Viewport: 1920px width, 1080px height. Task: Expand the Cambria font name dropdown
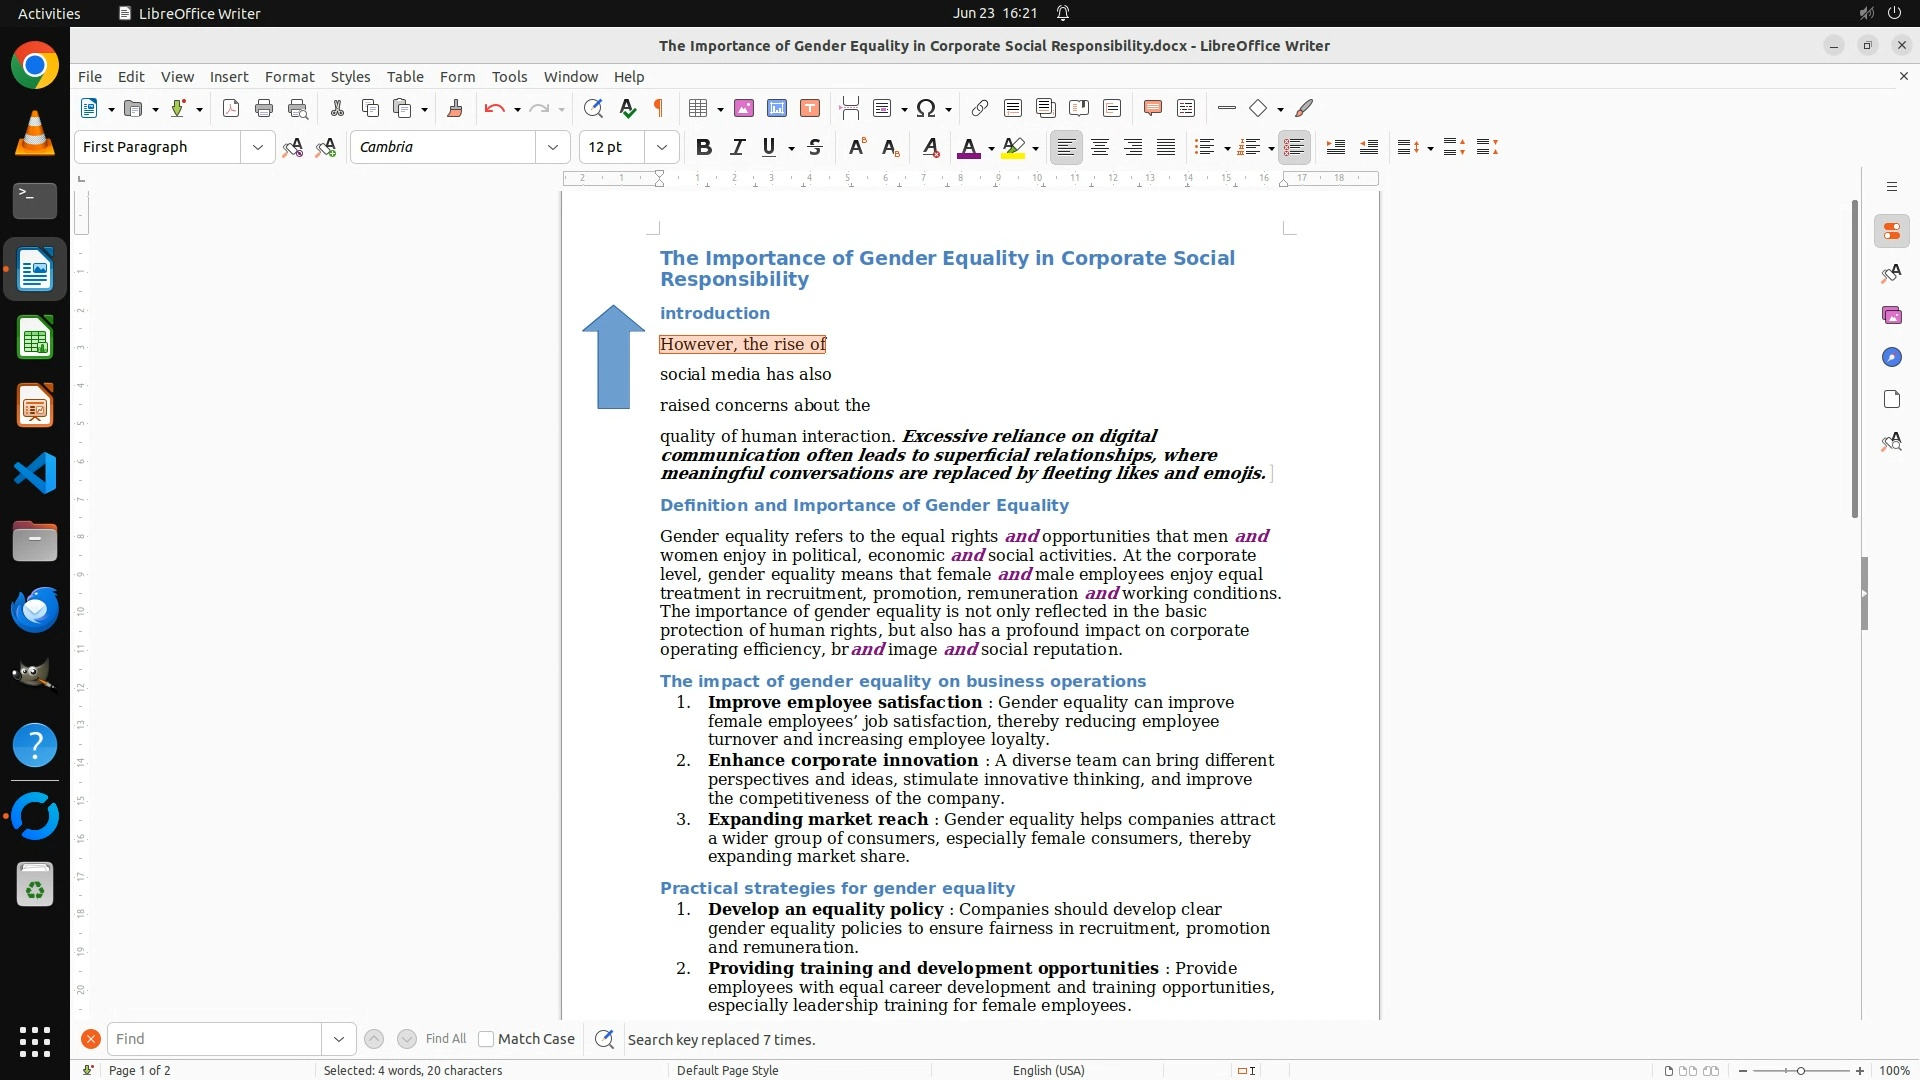pyautogui.click(x=553, y=147)
